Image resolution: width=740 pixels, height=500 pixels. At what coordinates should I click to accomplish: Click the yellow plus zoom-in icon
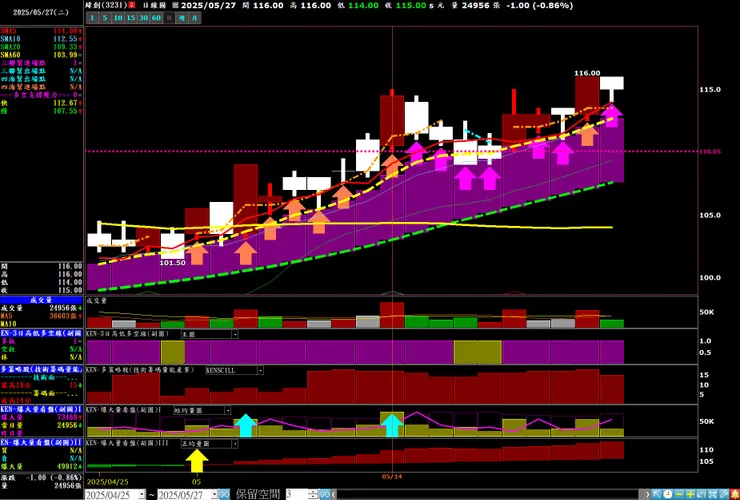tap(690, 494)
